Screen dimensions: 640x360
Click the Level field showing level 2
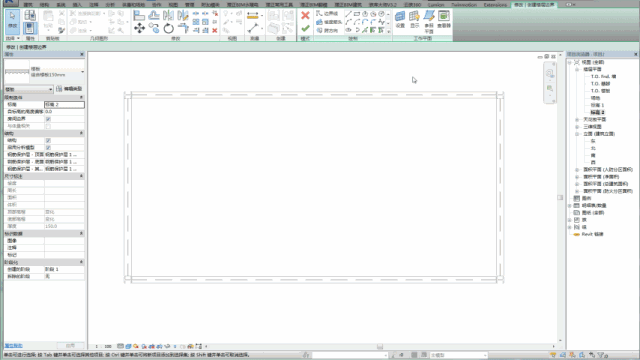64,104
